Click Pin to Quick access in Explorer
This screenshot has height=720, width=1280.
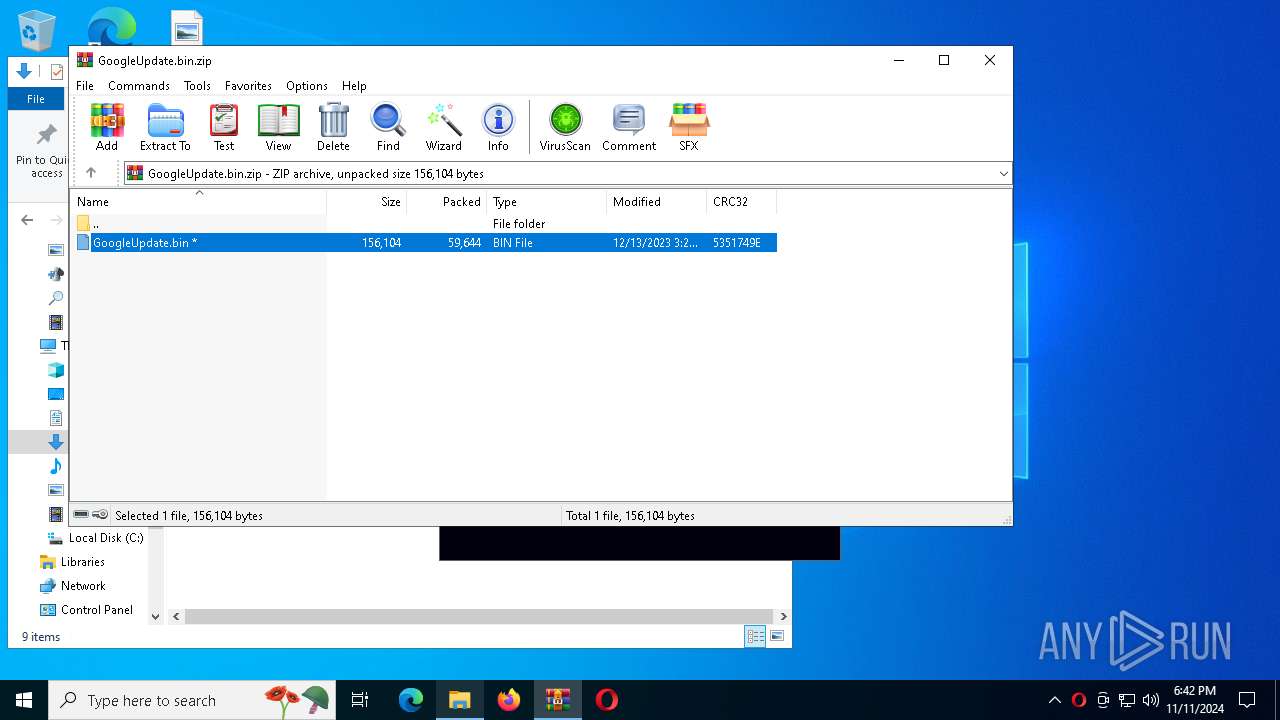(42, 152)
